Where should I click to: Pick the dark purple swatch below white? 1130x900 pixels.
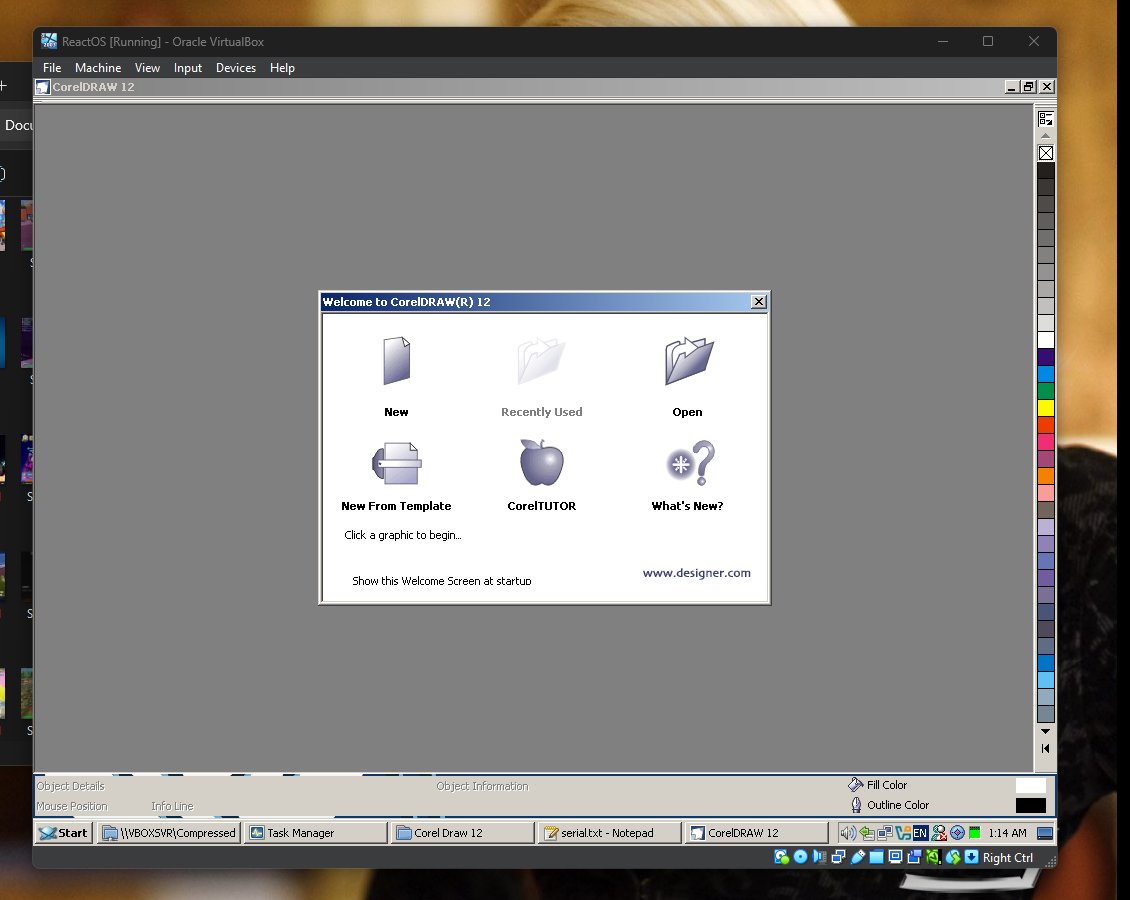[1046, 357]
